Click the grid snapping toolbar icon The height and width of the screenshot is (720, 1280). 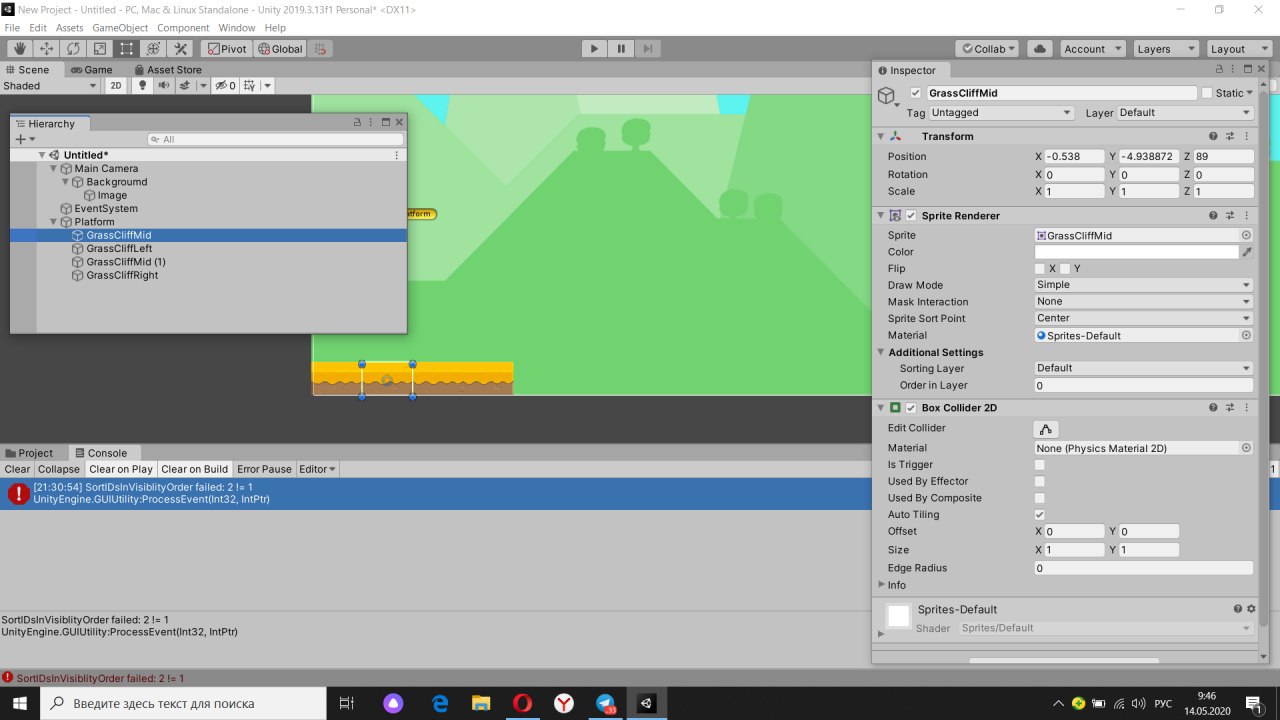(320, 48)
